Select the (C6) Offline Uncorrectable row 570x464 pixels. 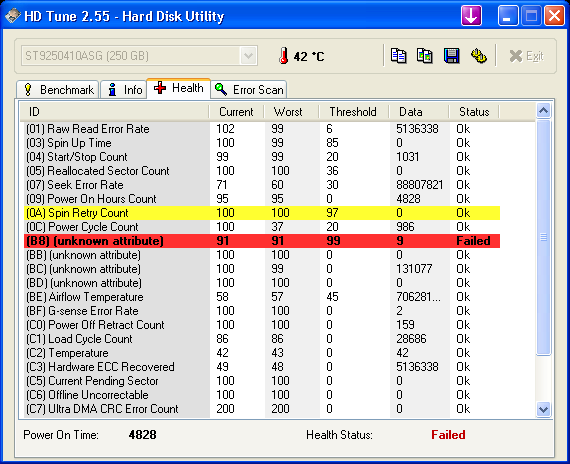pyautogui.click(x=262, y=395)
